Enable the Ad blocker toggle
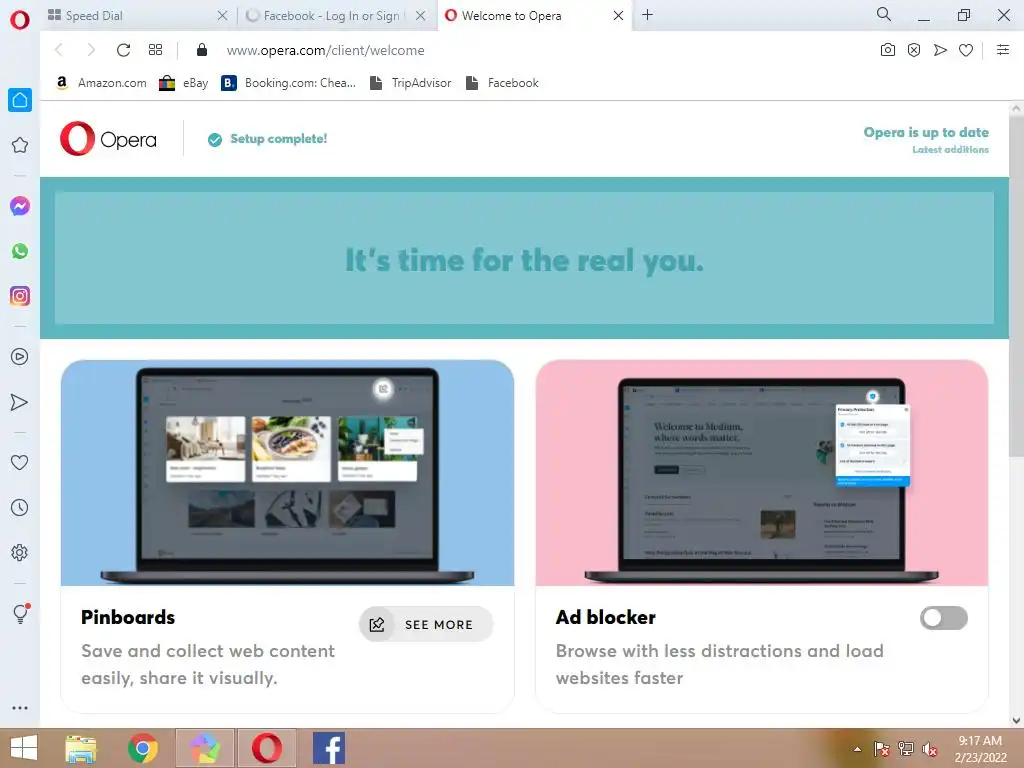The width and height of the screenshot is (1024, 768). point(944,618)
